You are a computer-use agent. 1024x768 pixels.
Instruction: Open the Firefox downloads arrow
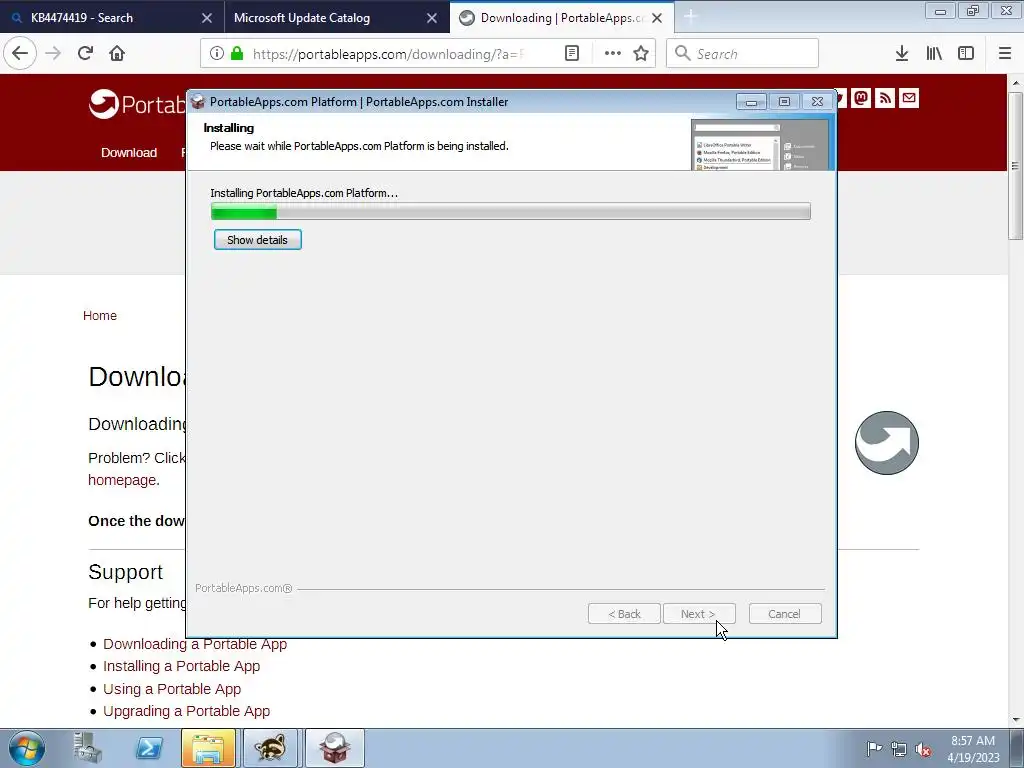pos(902,54)
